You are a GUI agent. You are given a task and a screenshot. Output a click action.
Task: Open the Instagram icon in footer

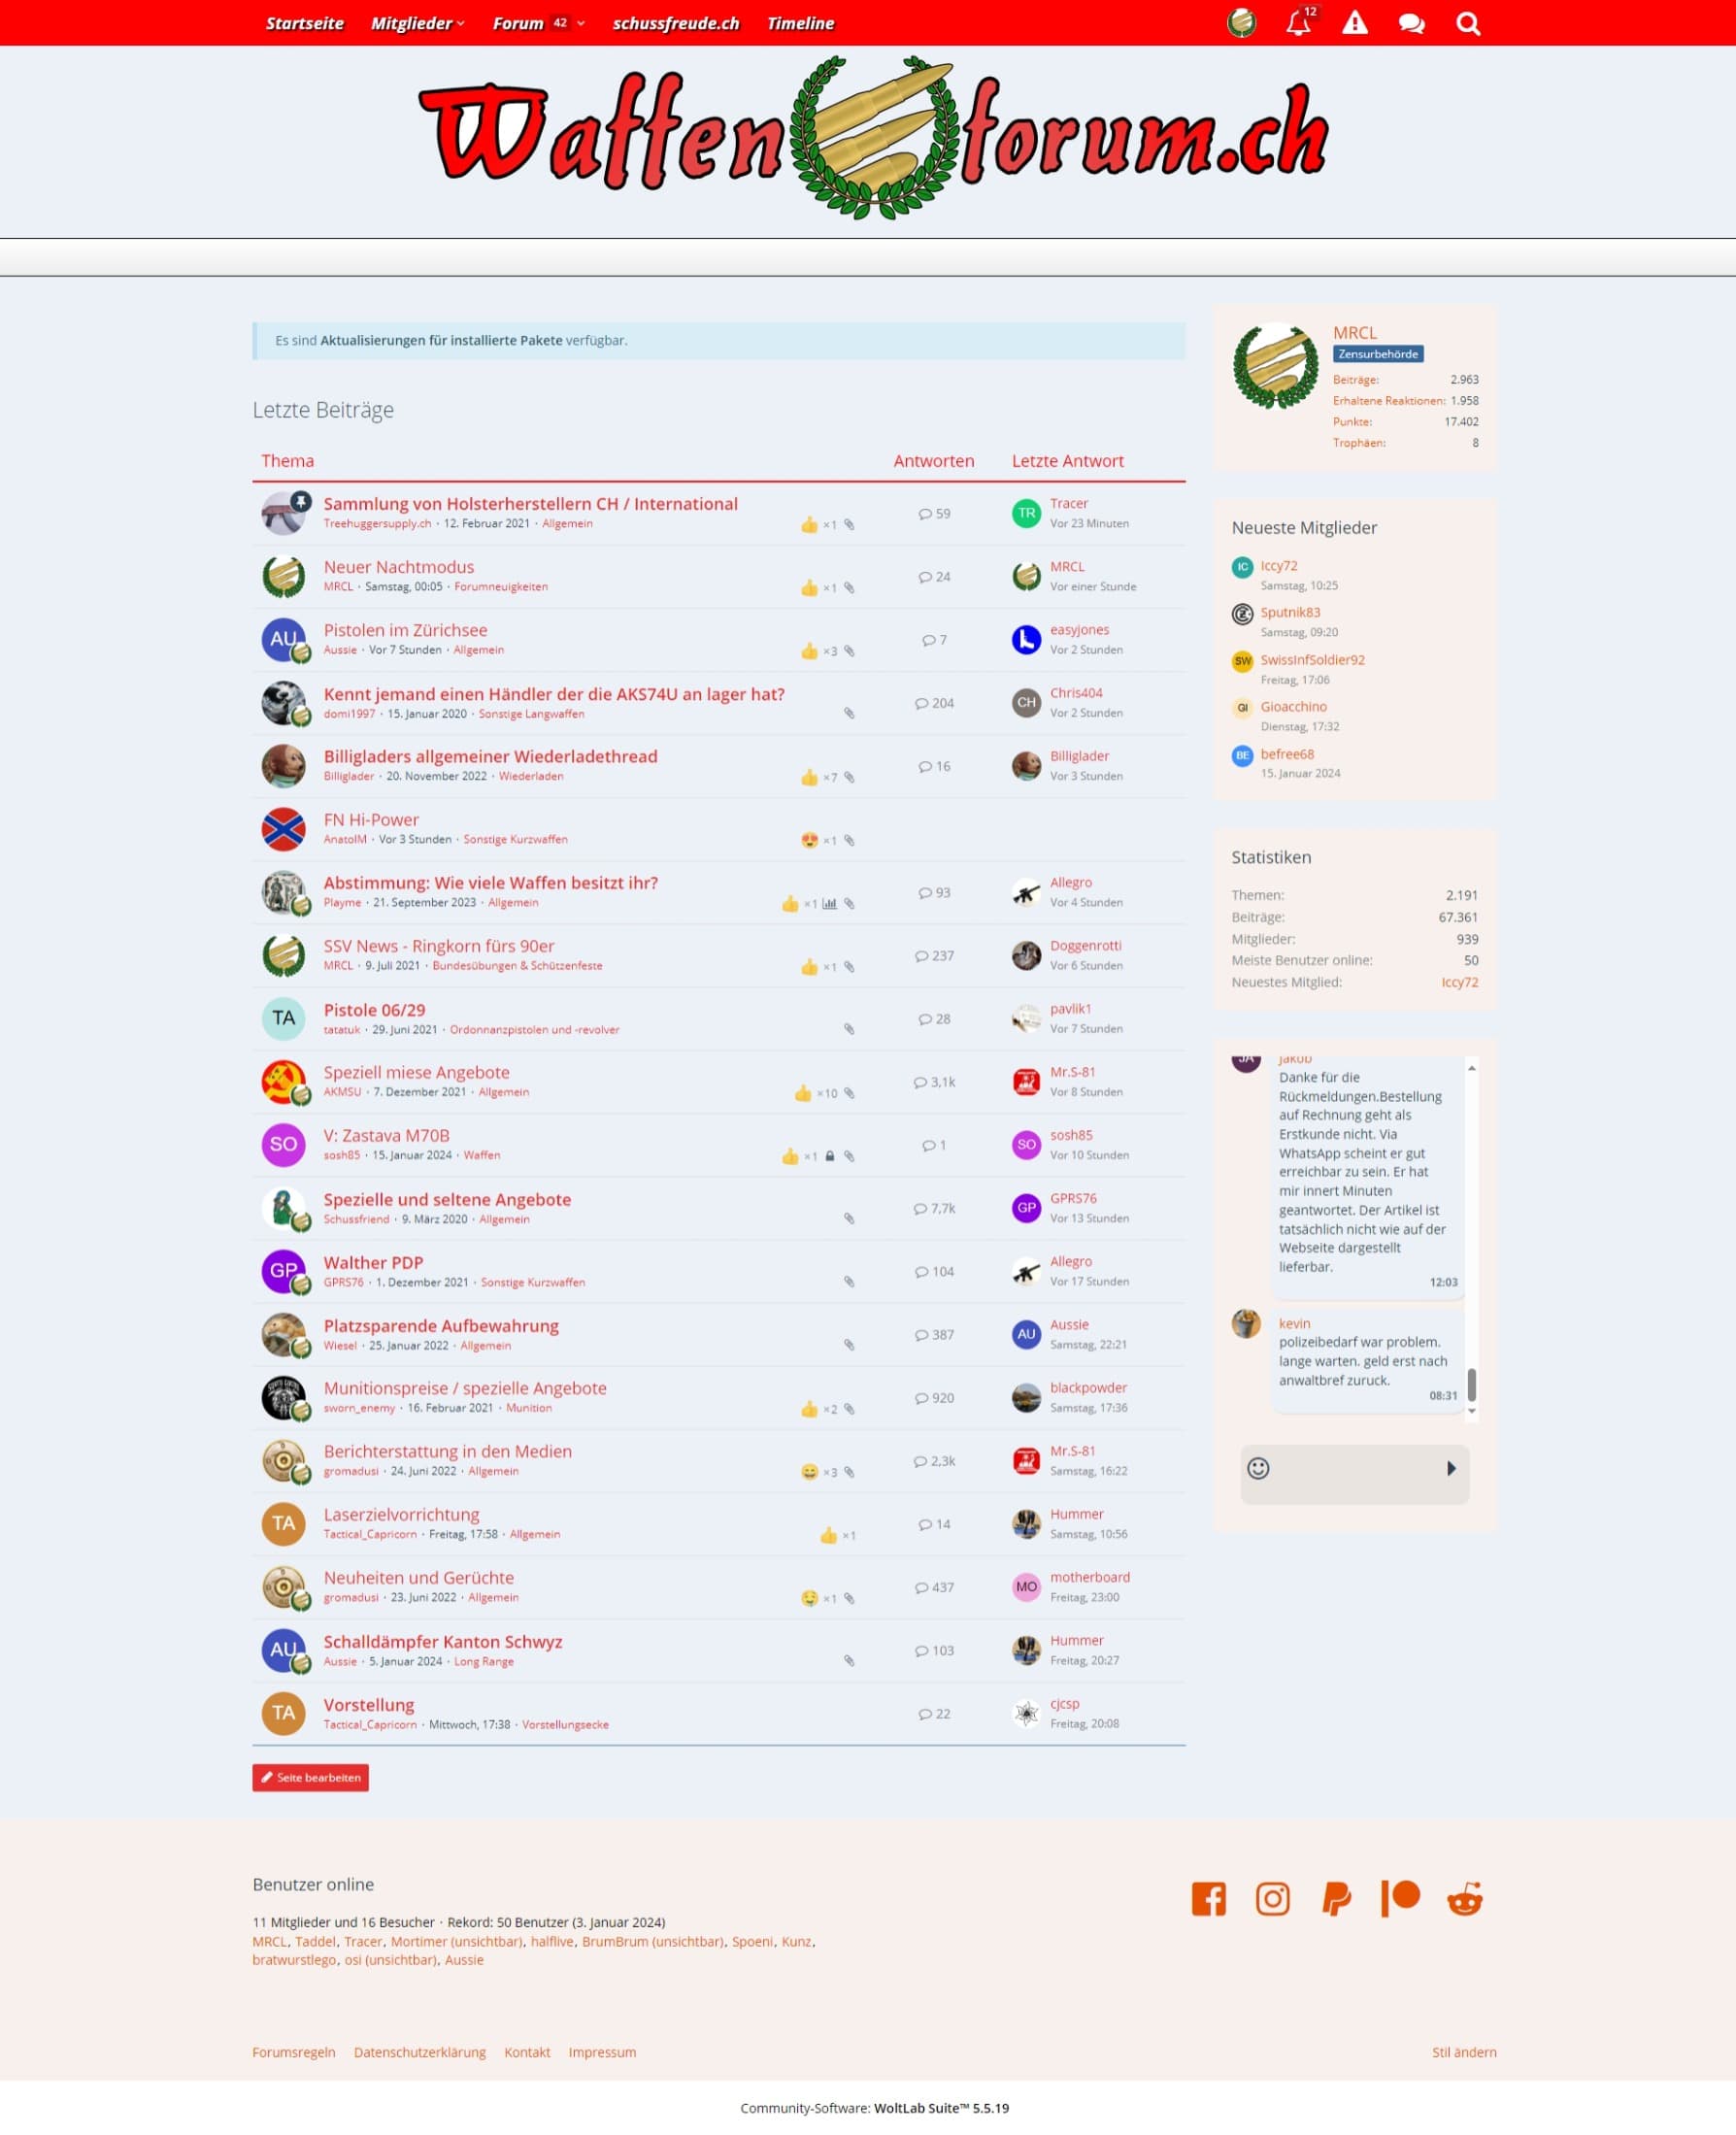coord(1272,1898)
